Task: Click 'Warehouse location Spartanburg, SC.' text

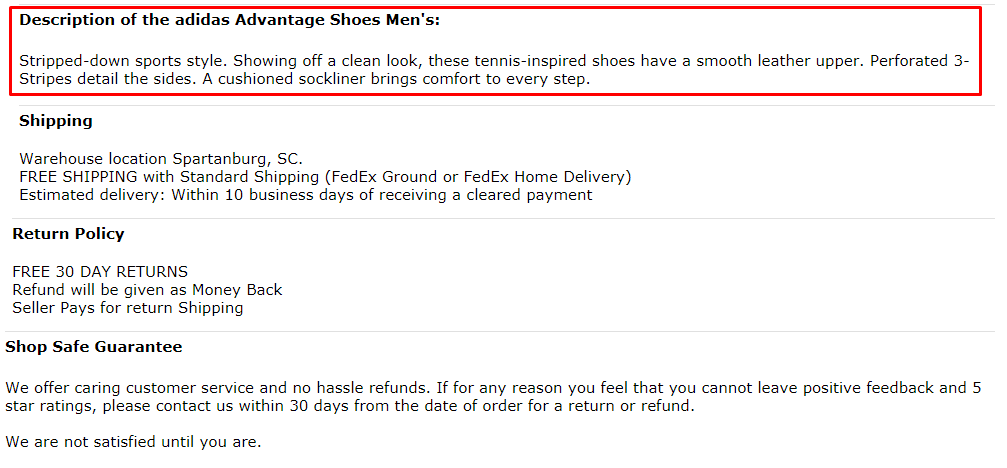Action: [x=161, y=159]
